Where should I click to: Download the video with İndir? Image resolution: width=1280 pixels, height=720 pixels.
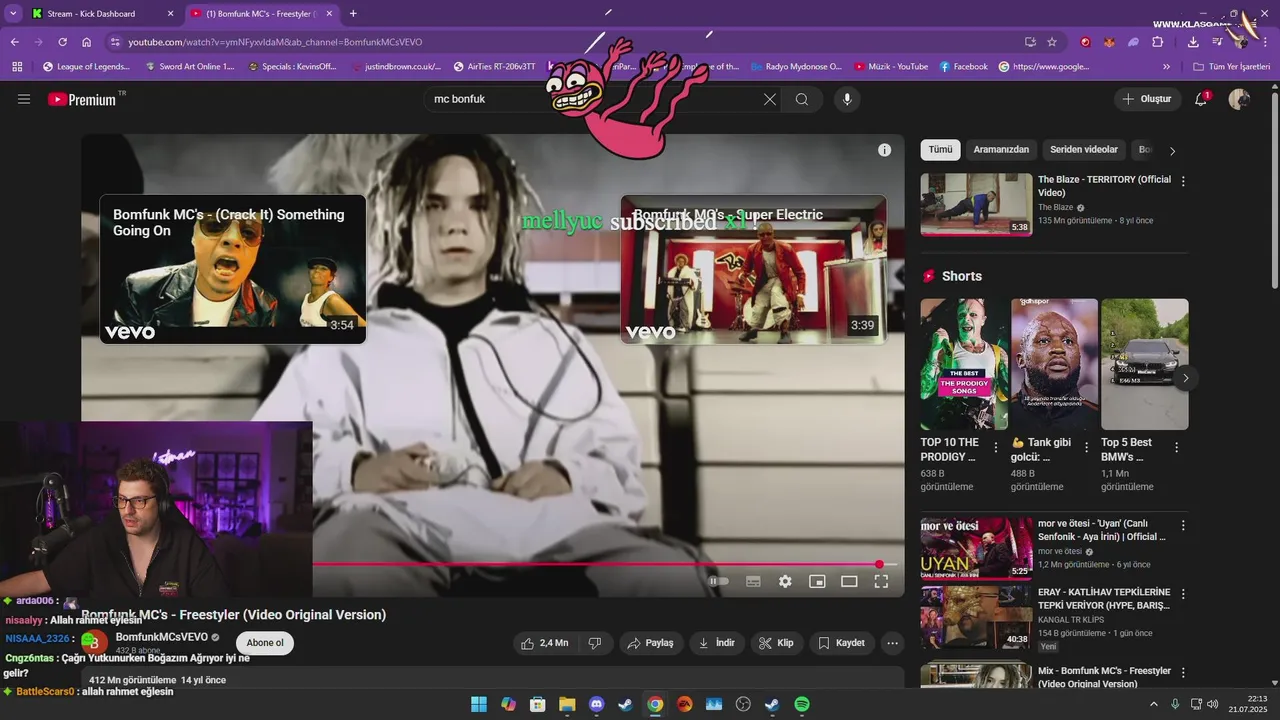(717, 643)
